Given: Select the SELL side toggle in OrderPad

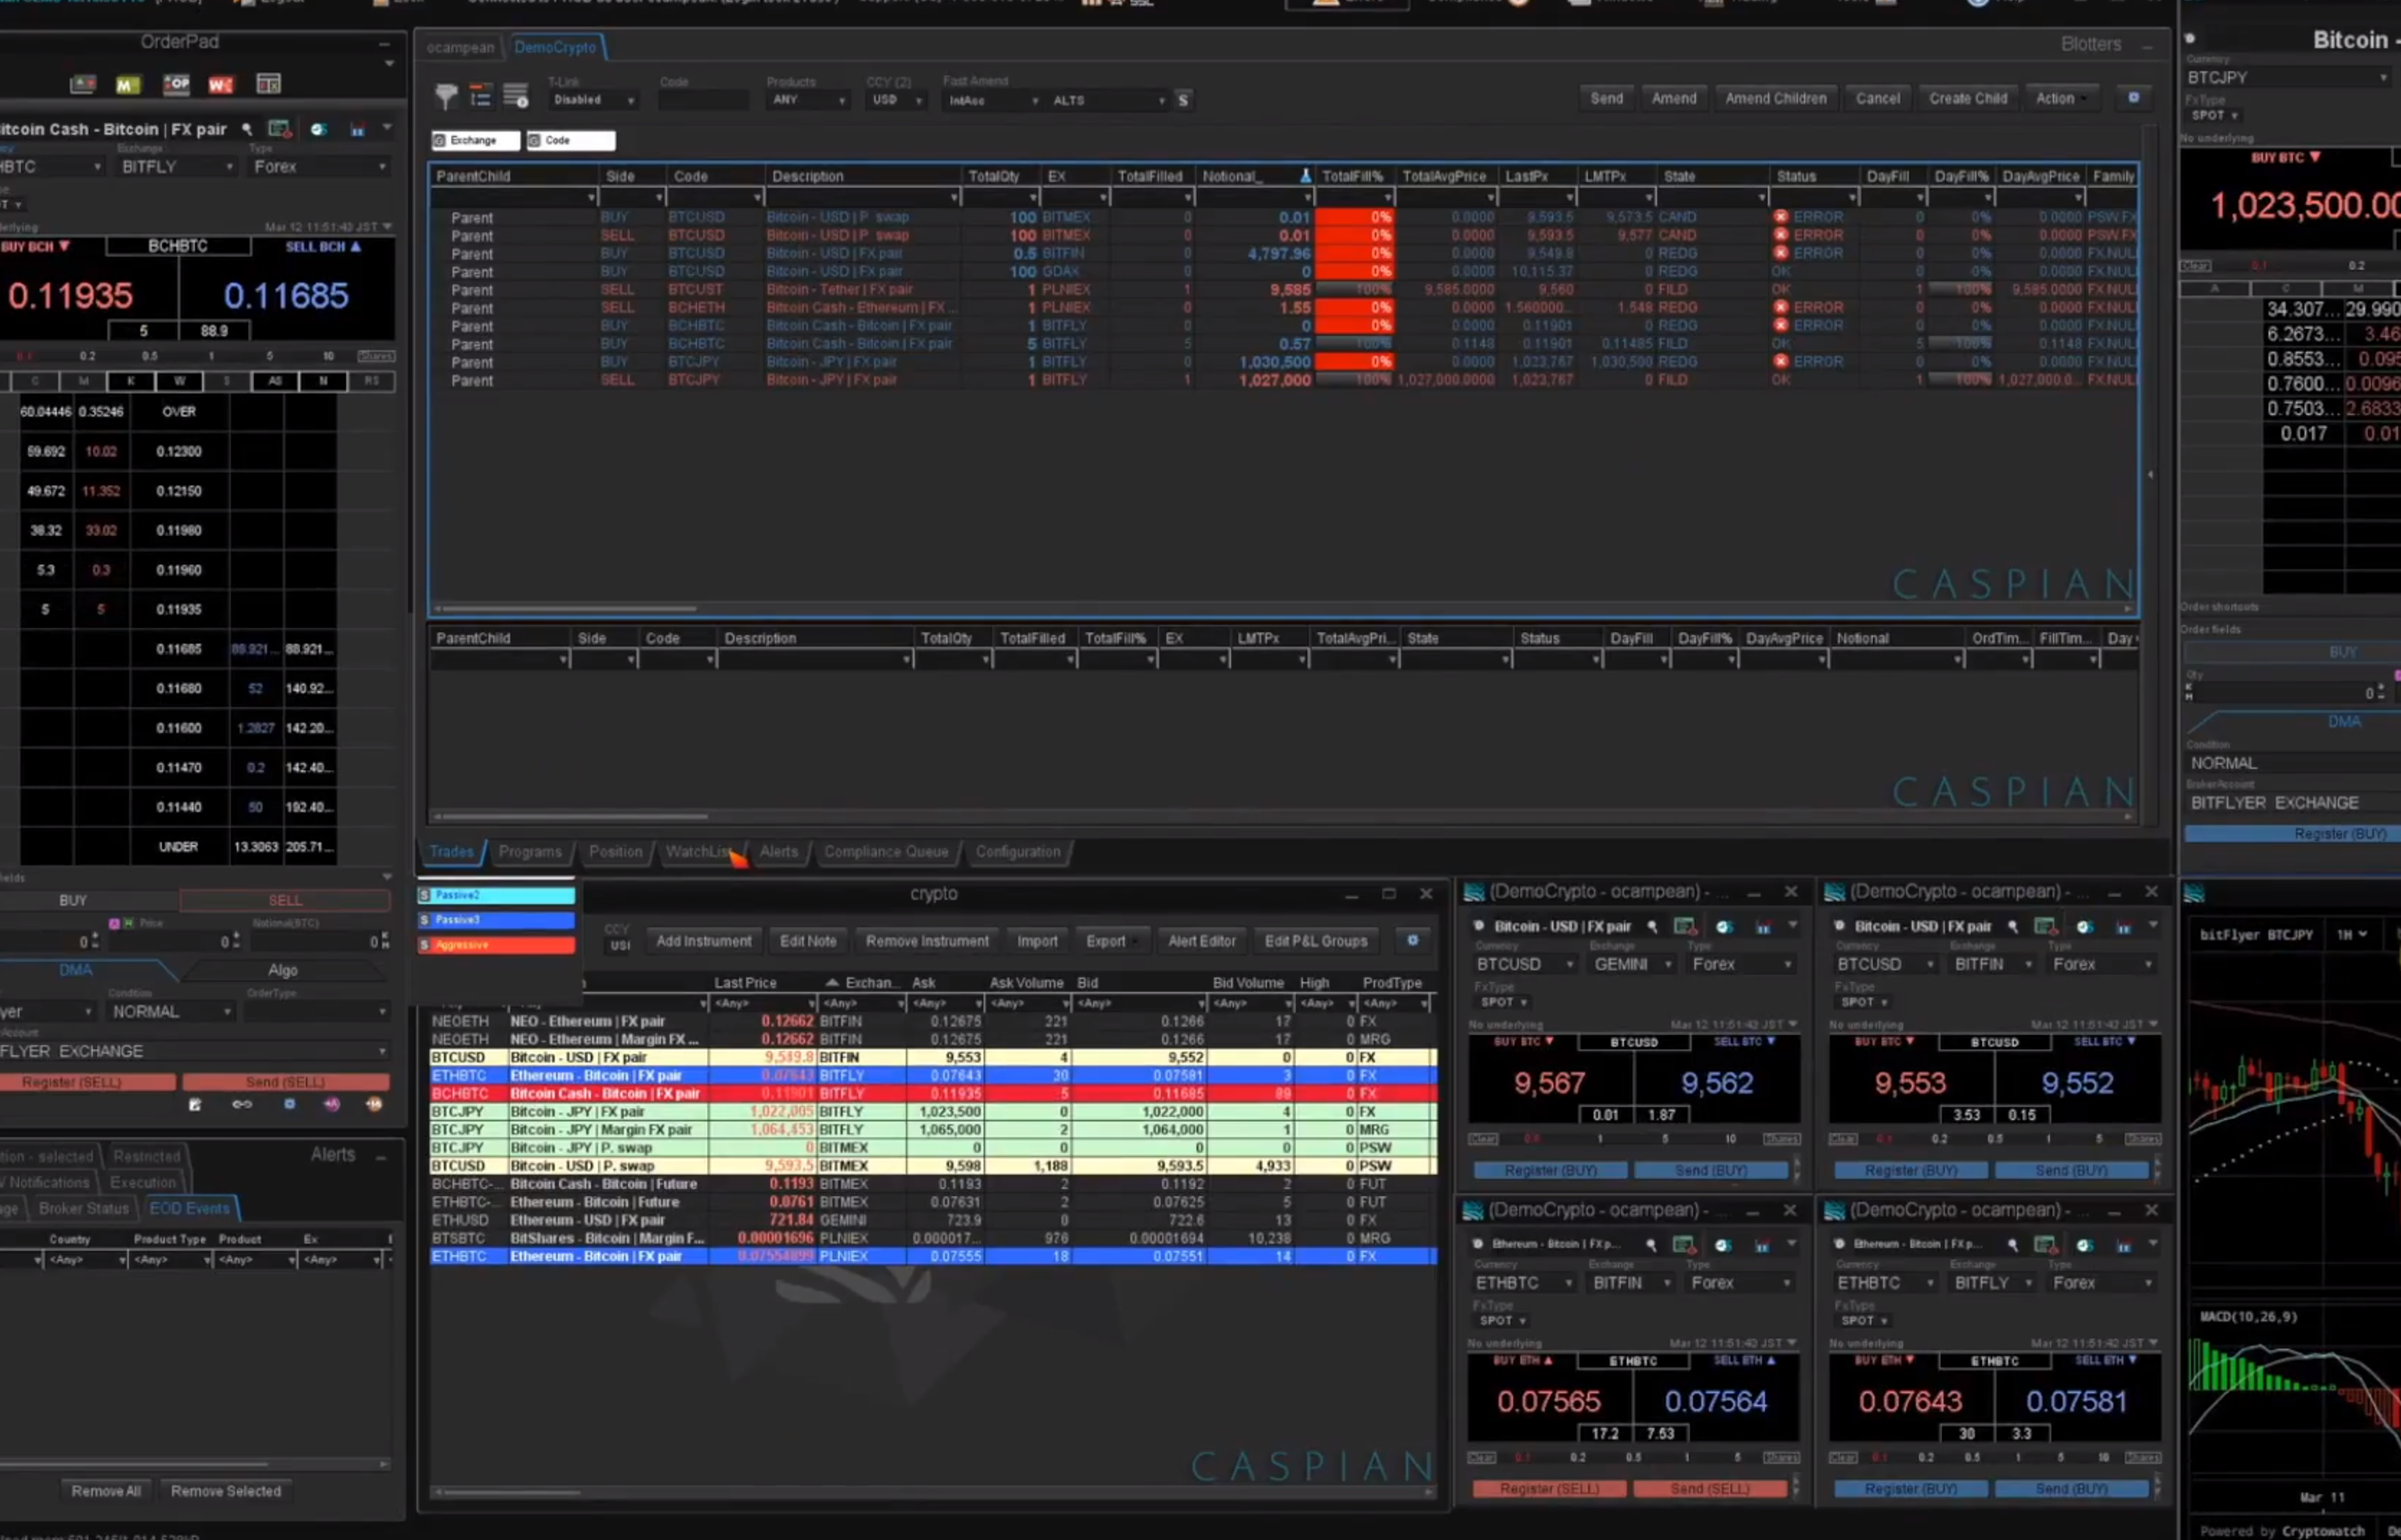Looking at the screenshot, I should tap(285, 901).
